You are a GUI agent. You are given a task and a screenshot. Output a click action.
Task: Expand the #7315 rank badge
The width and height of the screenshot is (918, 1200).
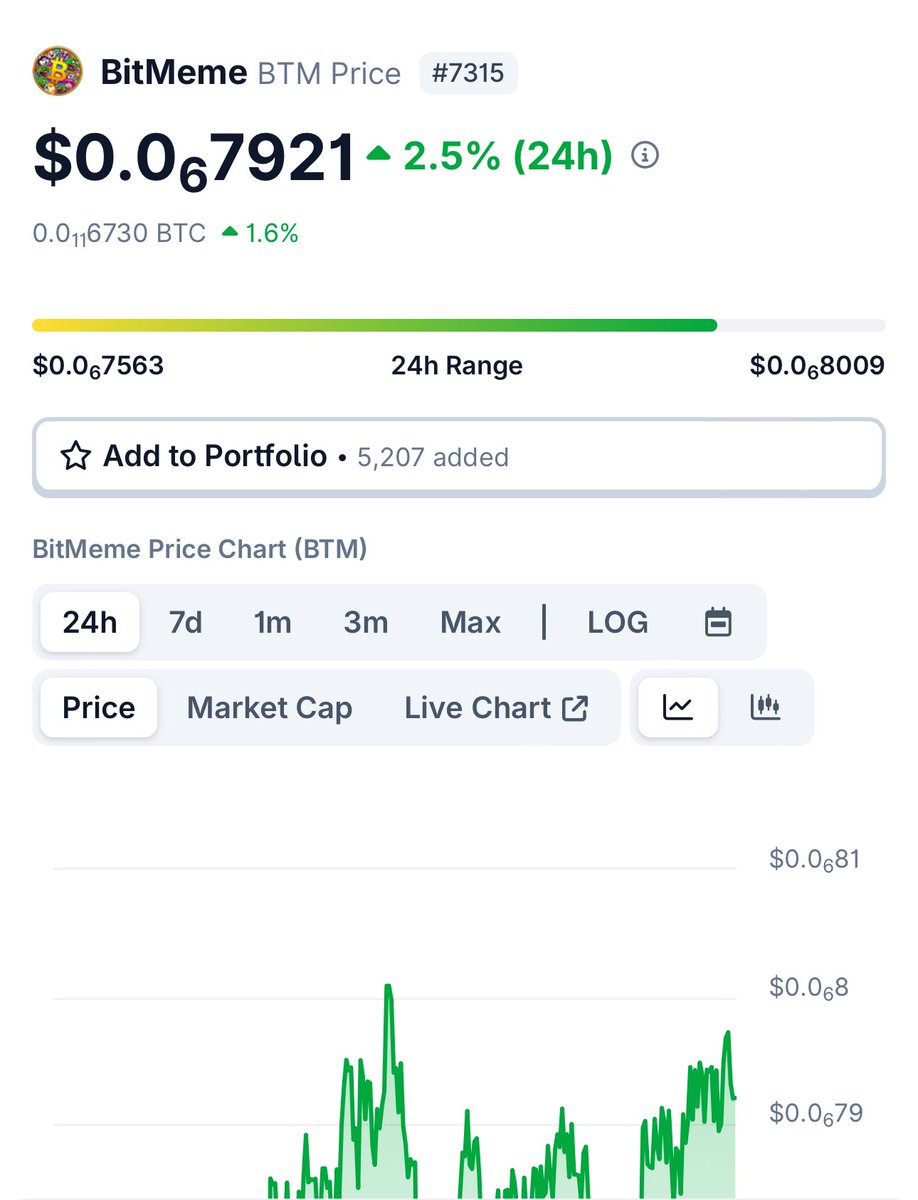[x=468, y=72]
